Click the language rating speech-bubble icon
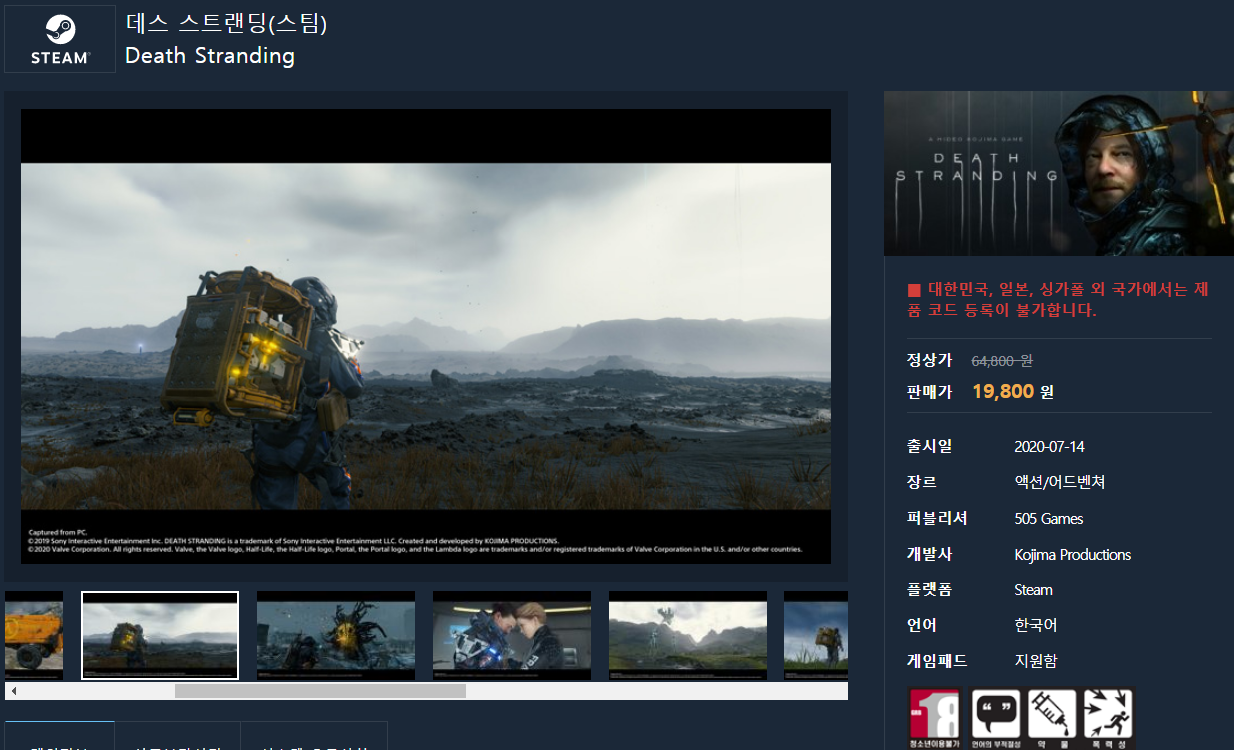Viewport: 1234px width, 750px height. coord(995,719)
